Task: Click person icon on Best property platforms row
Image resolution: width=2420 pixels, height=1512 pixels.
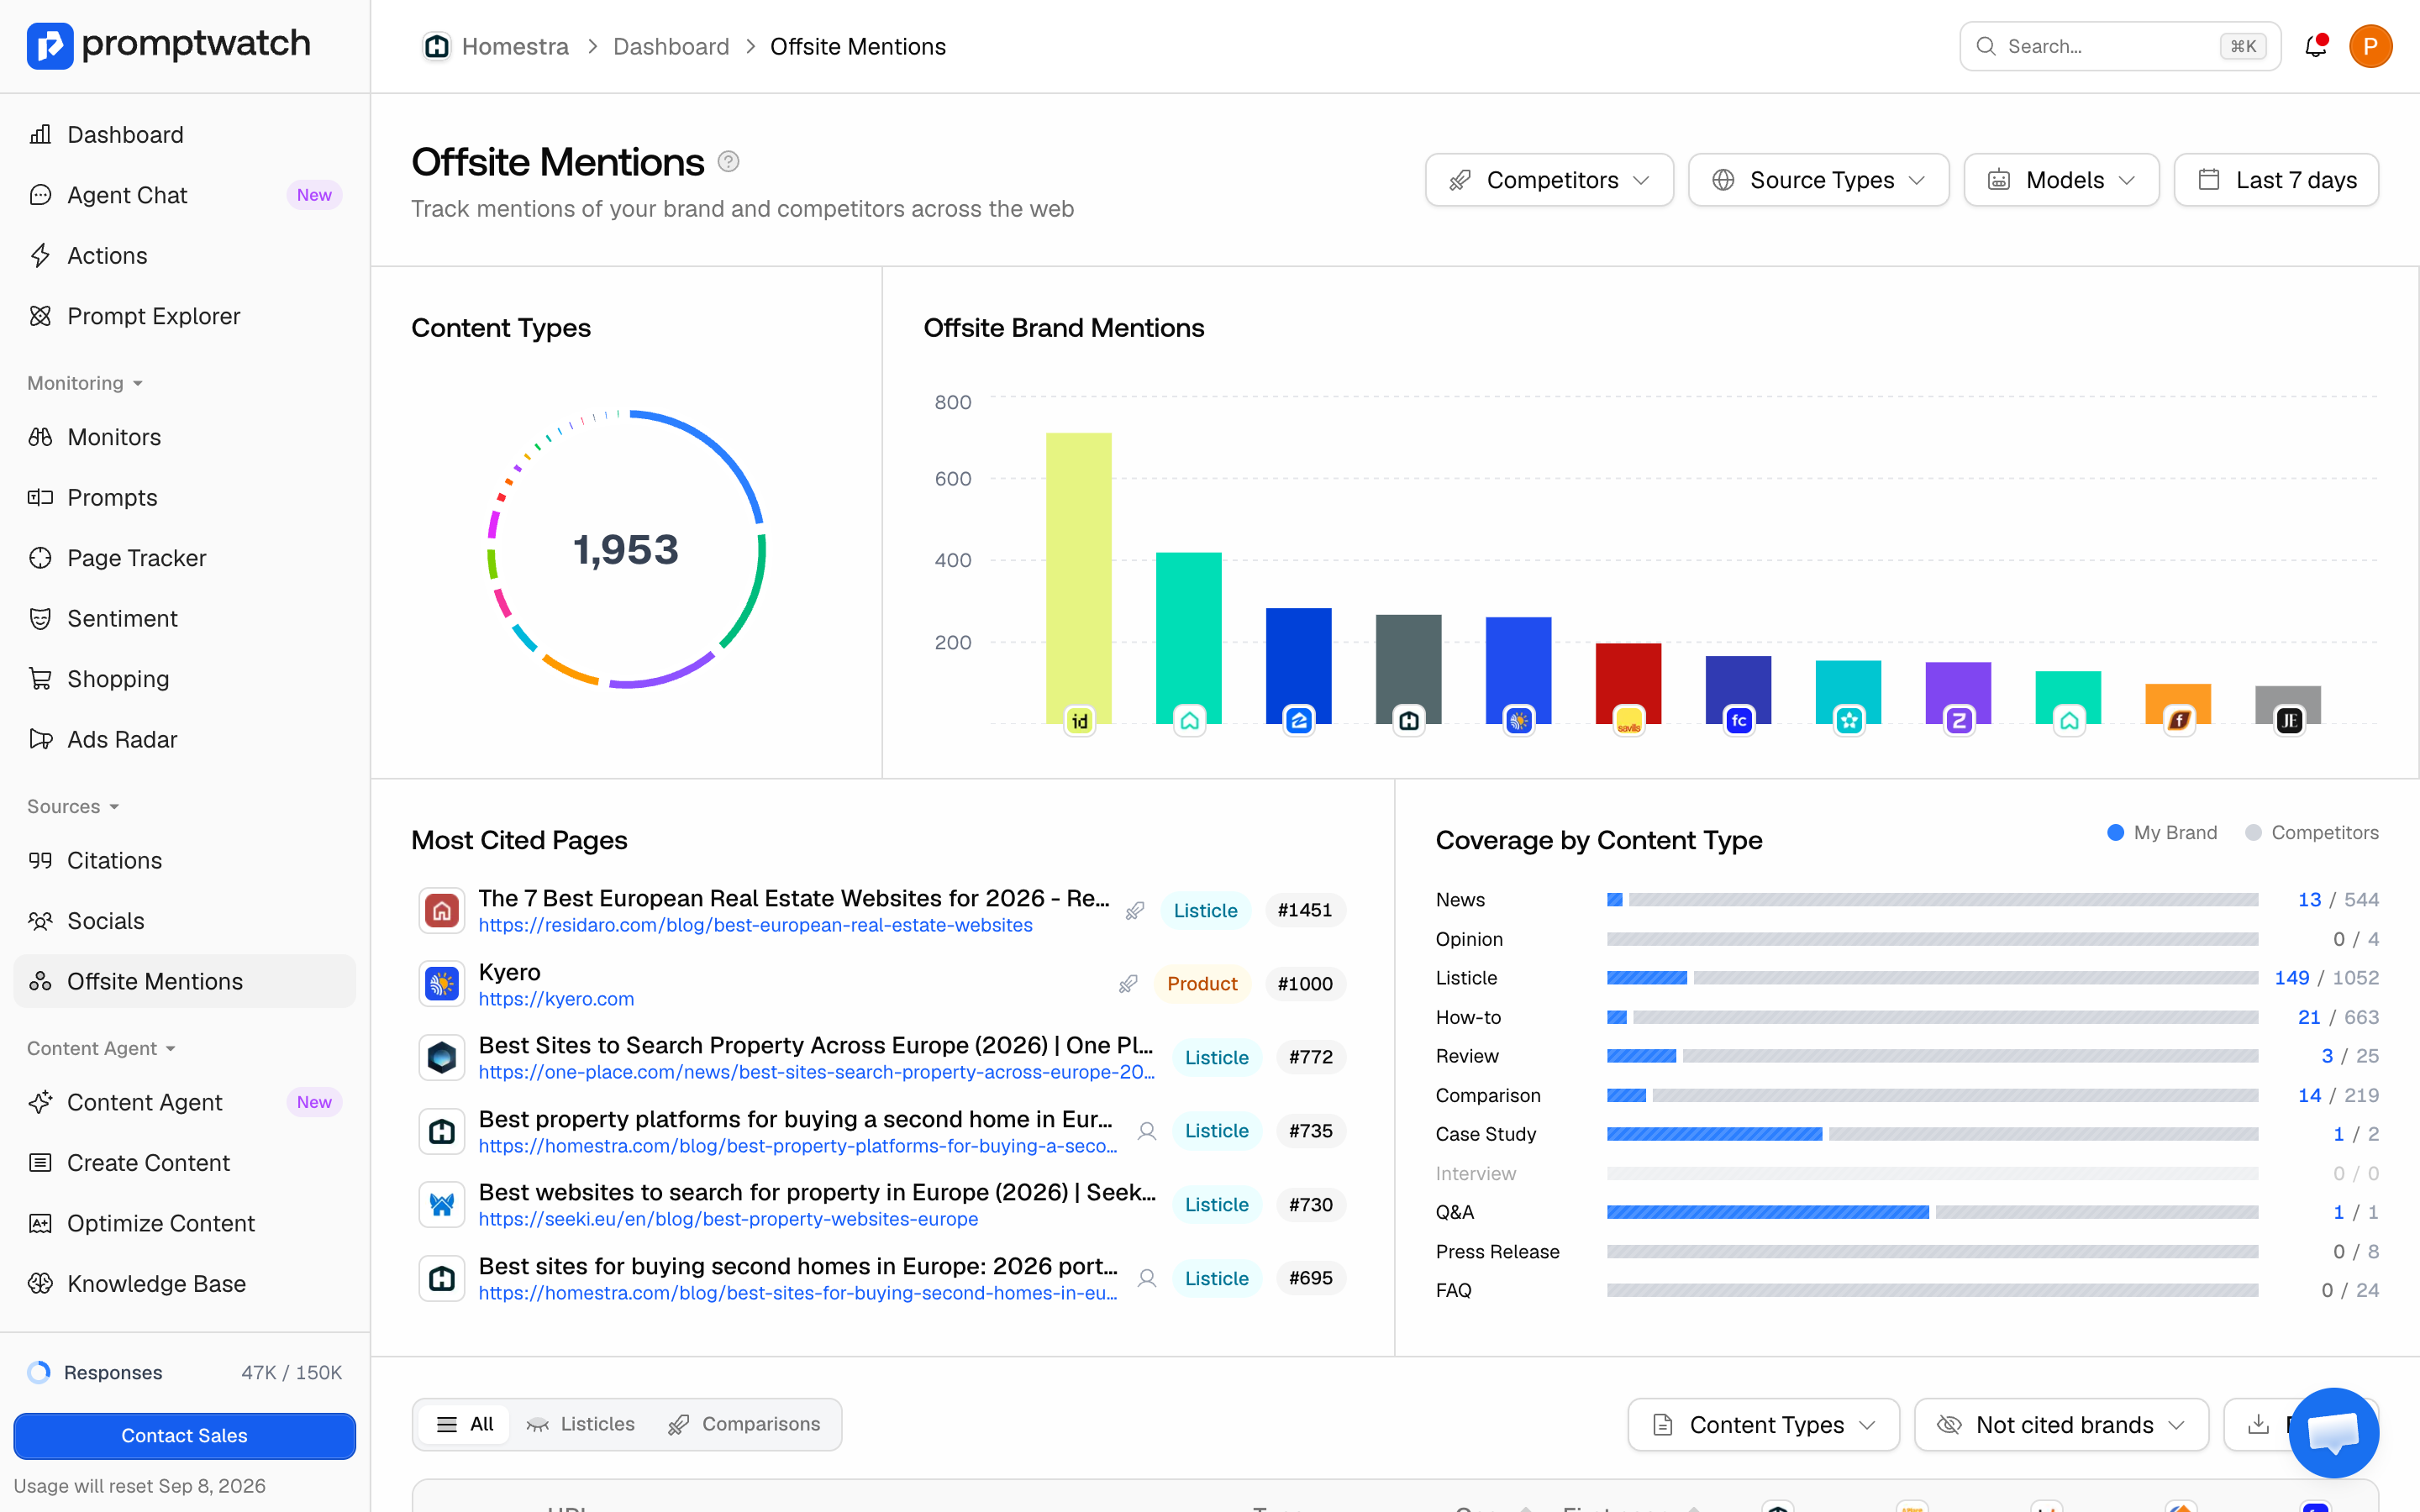Action: [1147, 1131]
